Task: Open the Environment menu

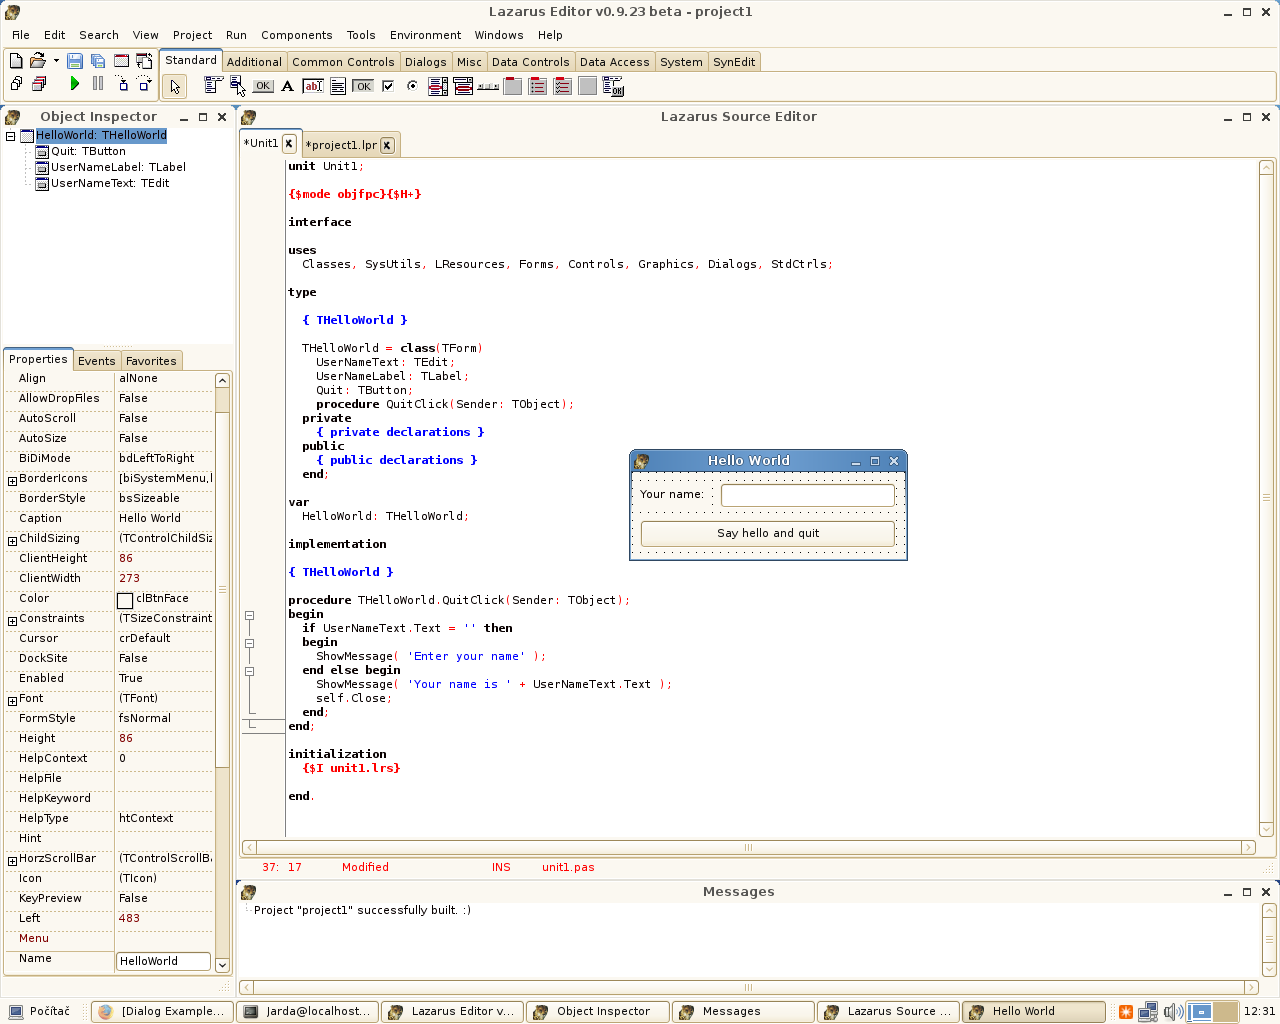Action: pyautogui.click(x=425, y=35)
